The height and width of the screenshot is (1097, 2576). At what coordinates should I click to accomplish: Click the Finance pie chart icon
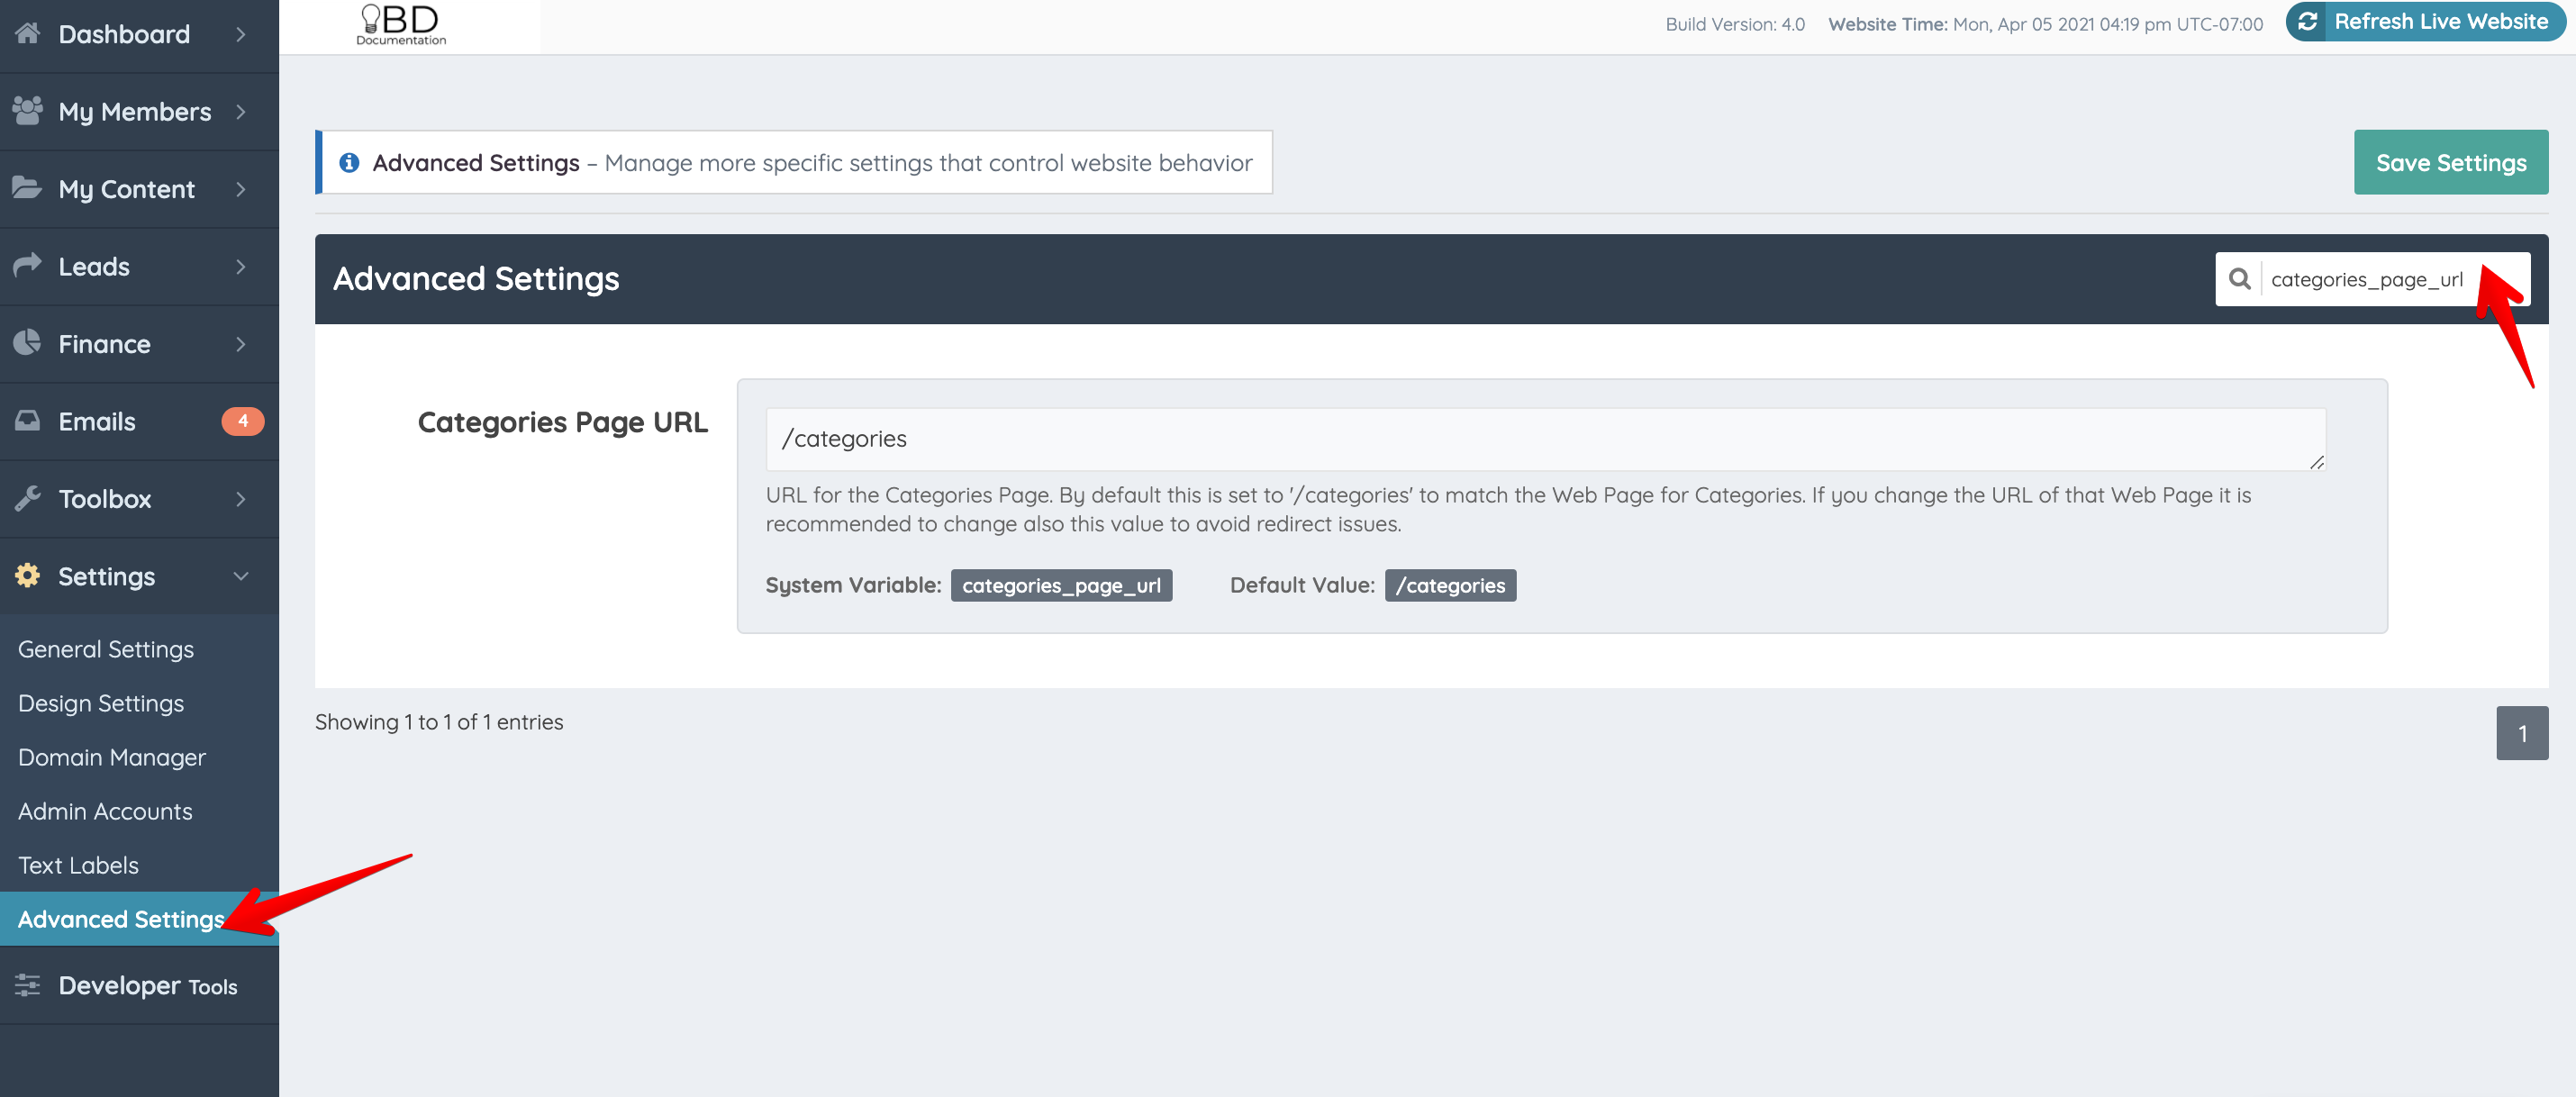tap(28, 343)
